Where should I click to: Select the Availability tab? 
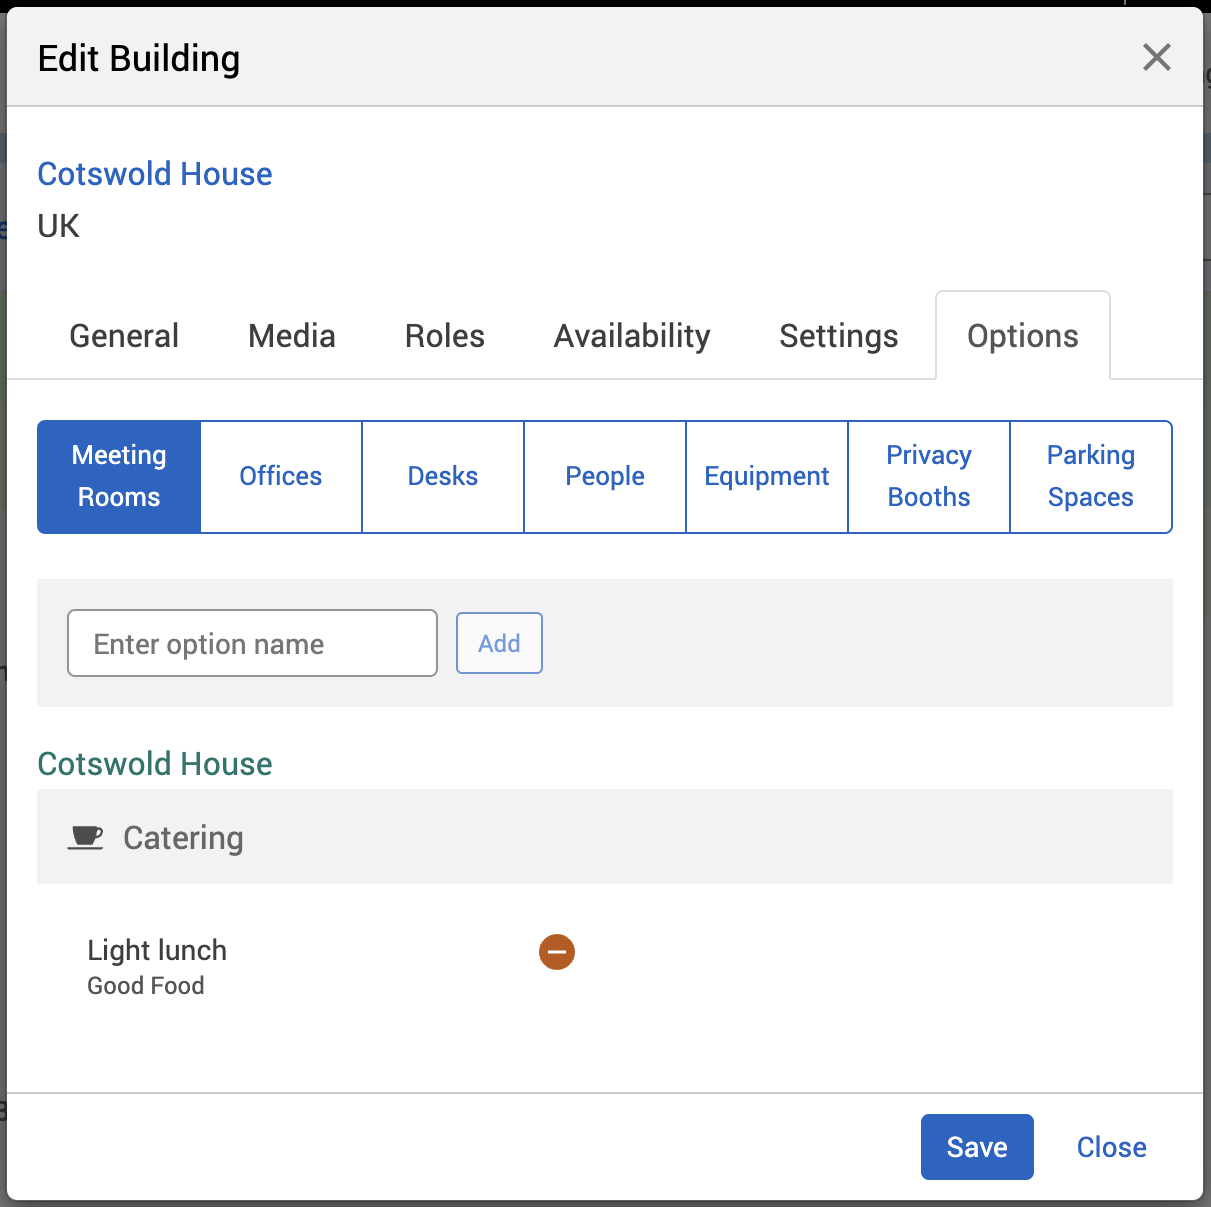click(x=632, y=336)
